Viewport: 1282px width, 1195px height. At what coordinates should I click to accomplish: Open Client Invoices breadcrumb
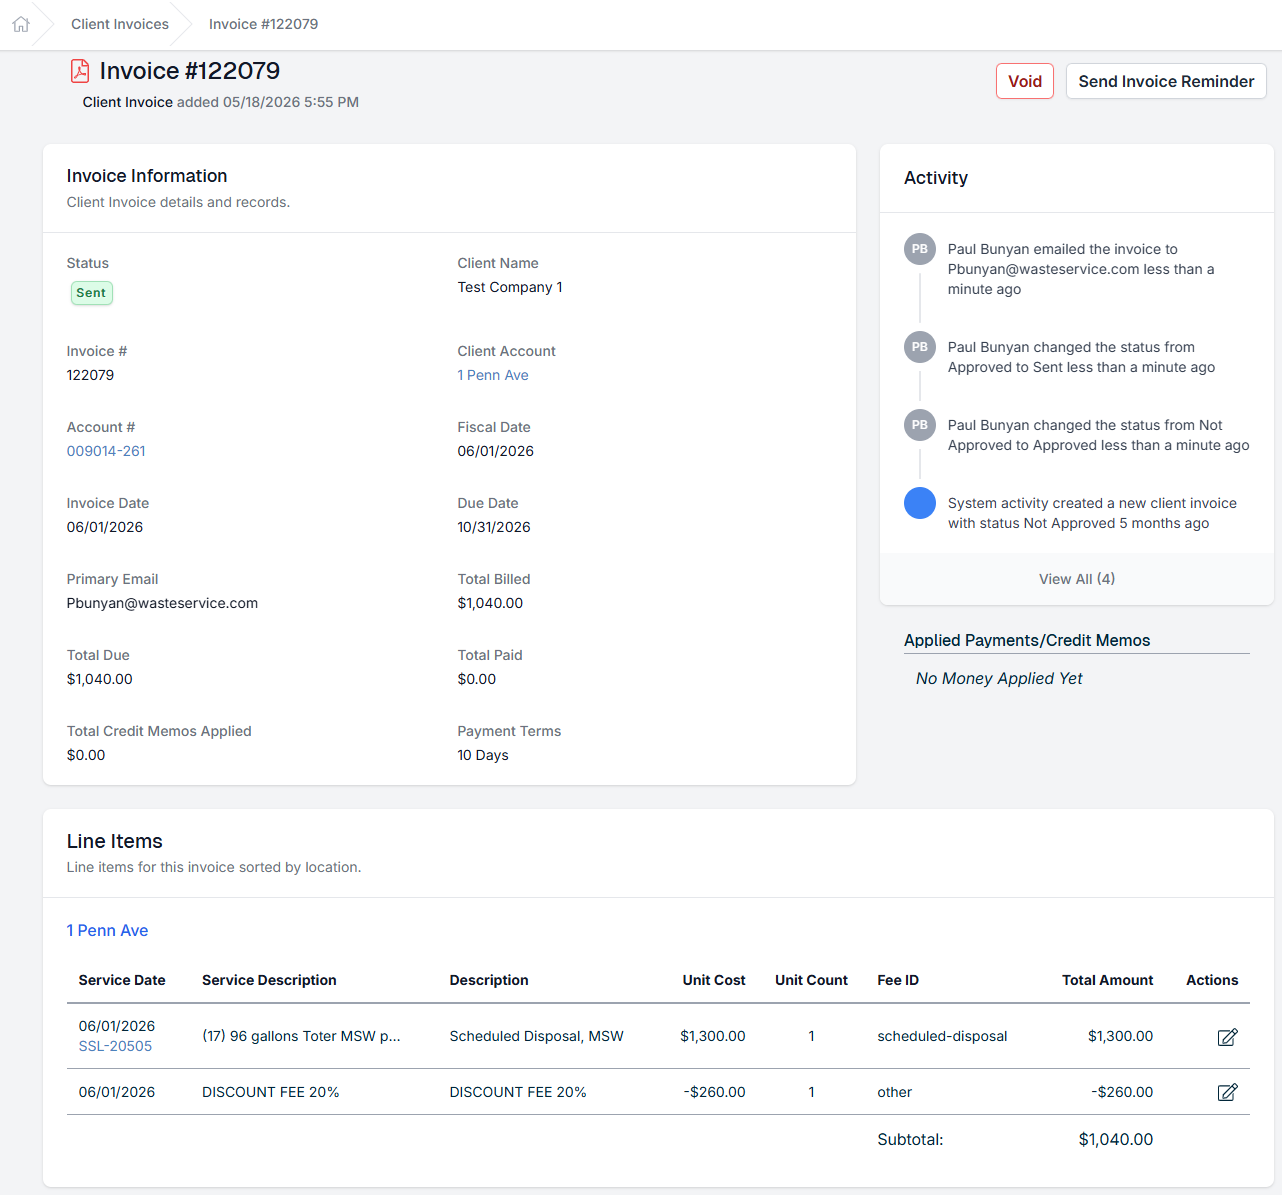click(120, 24)
